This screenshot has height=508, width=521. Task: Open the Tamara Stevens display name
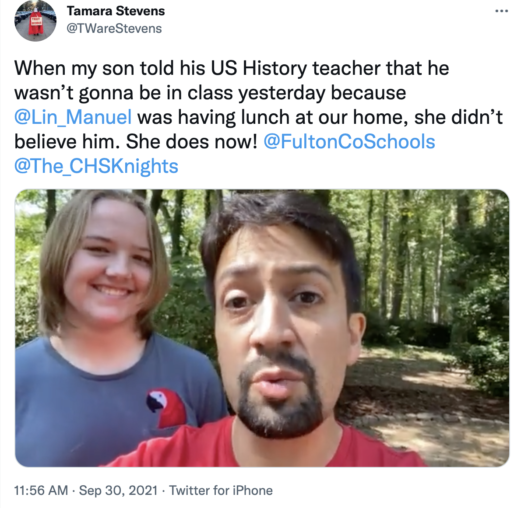116,11
